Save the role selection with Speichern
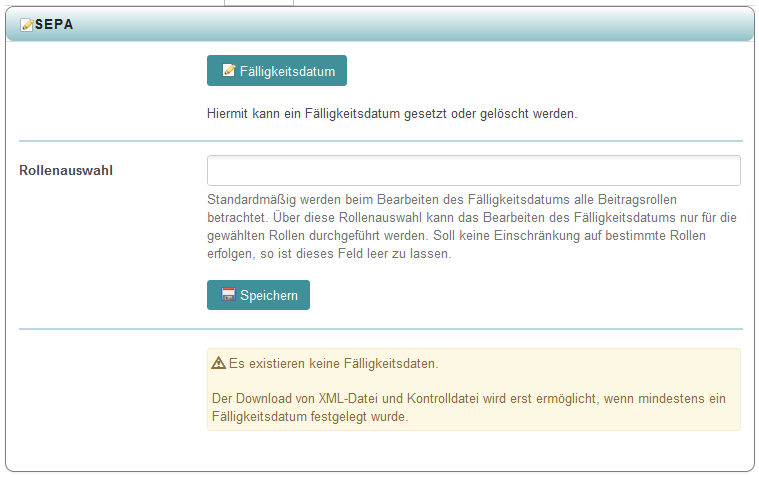The height and width of the screenshot is (477, 759). pos(258,295)
